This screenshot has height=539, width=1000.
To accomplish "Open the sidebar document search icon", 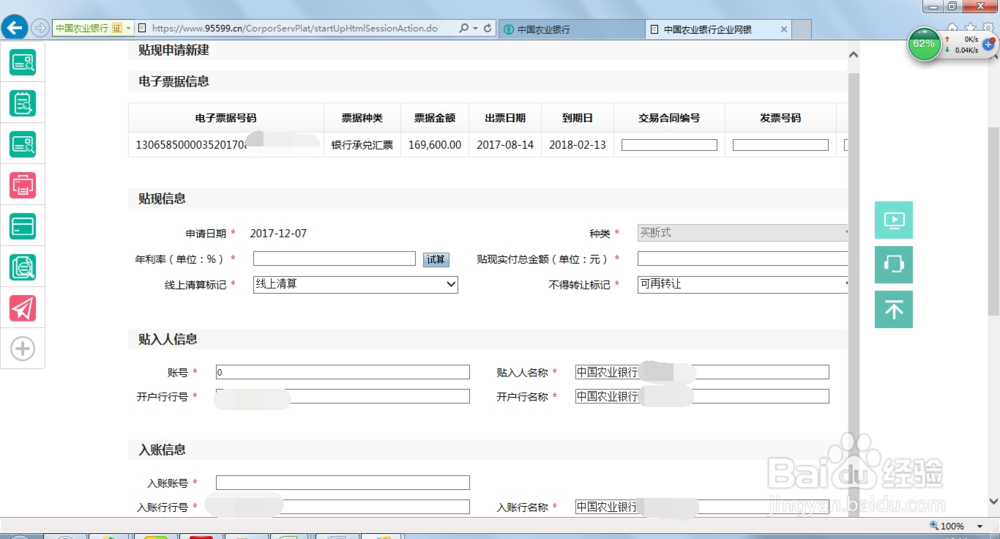I will (x=22, y=267).
